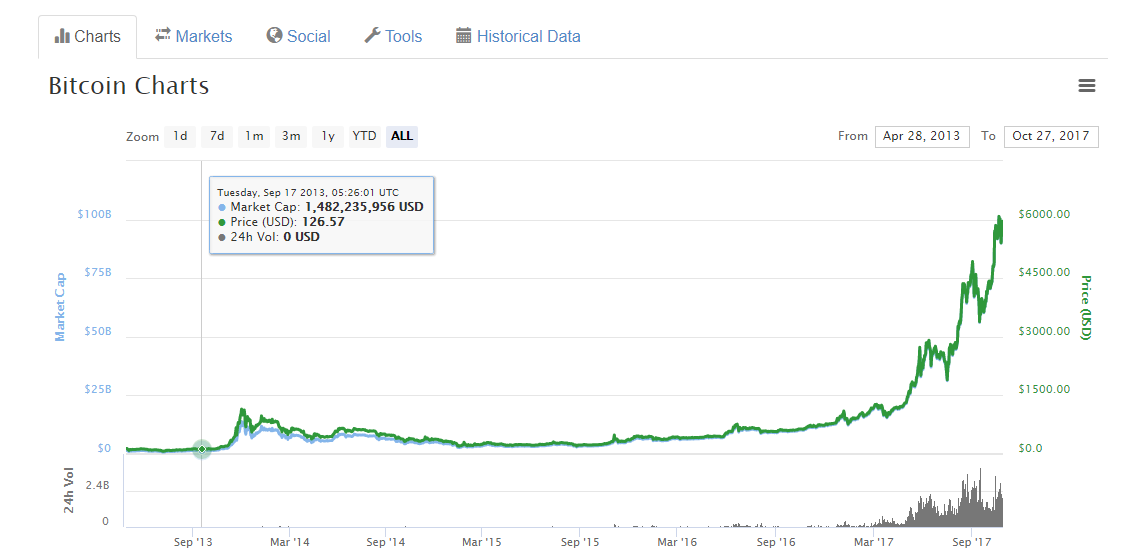
Task: Click the $3000.00 price axis value
Action: coord(1044,331)
